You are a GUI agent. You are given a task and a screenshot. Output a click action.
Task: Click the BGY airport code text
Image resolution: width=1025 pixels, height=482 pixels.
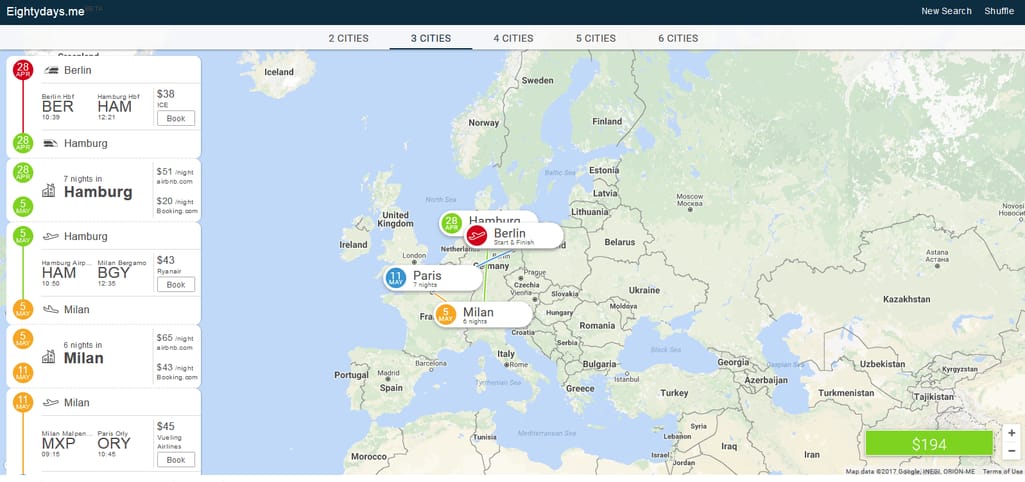pyautogui.click(x=114, y=273)
